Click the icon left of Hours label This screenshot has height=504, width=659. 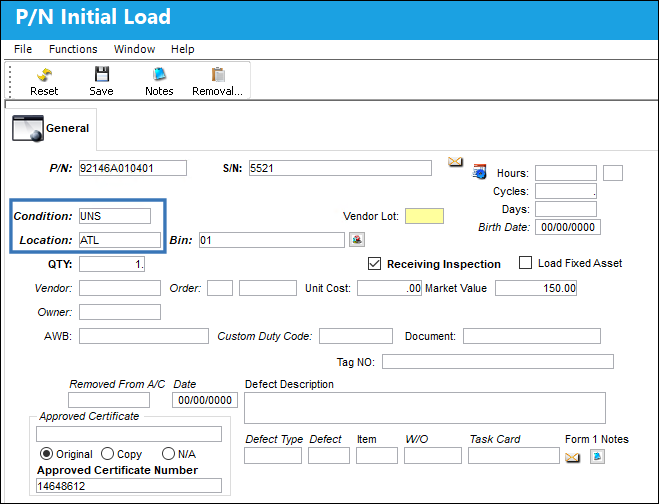pyautogui.click(x=480, y=172)
